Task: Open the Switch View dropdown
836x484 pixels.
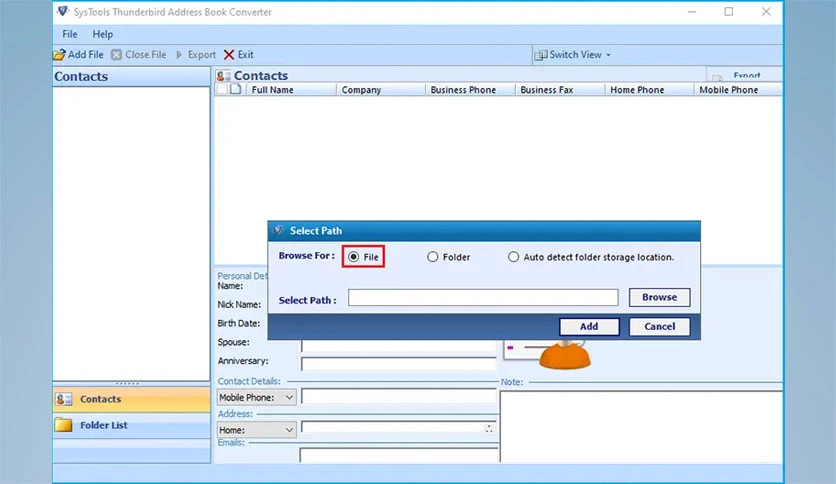Action: tap(573, 55)
